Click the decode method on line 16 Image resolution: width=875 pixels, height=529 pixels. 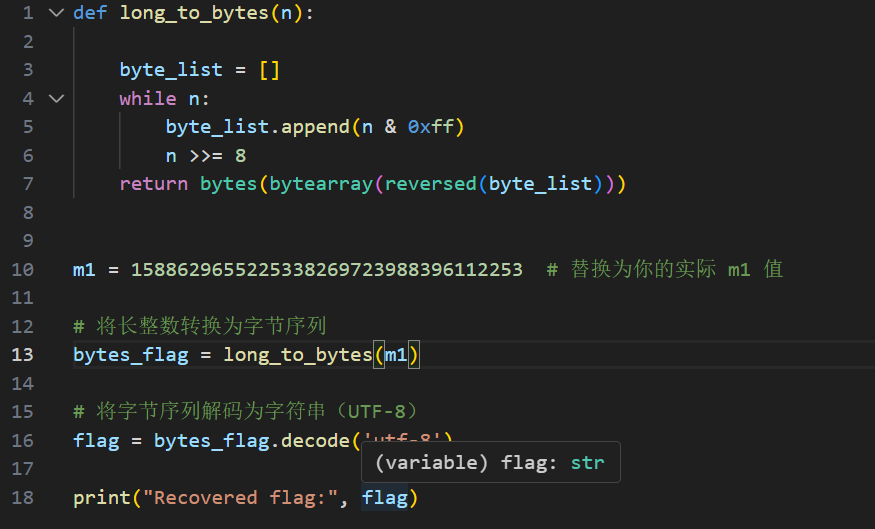[x=310, y=441]
